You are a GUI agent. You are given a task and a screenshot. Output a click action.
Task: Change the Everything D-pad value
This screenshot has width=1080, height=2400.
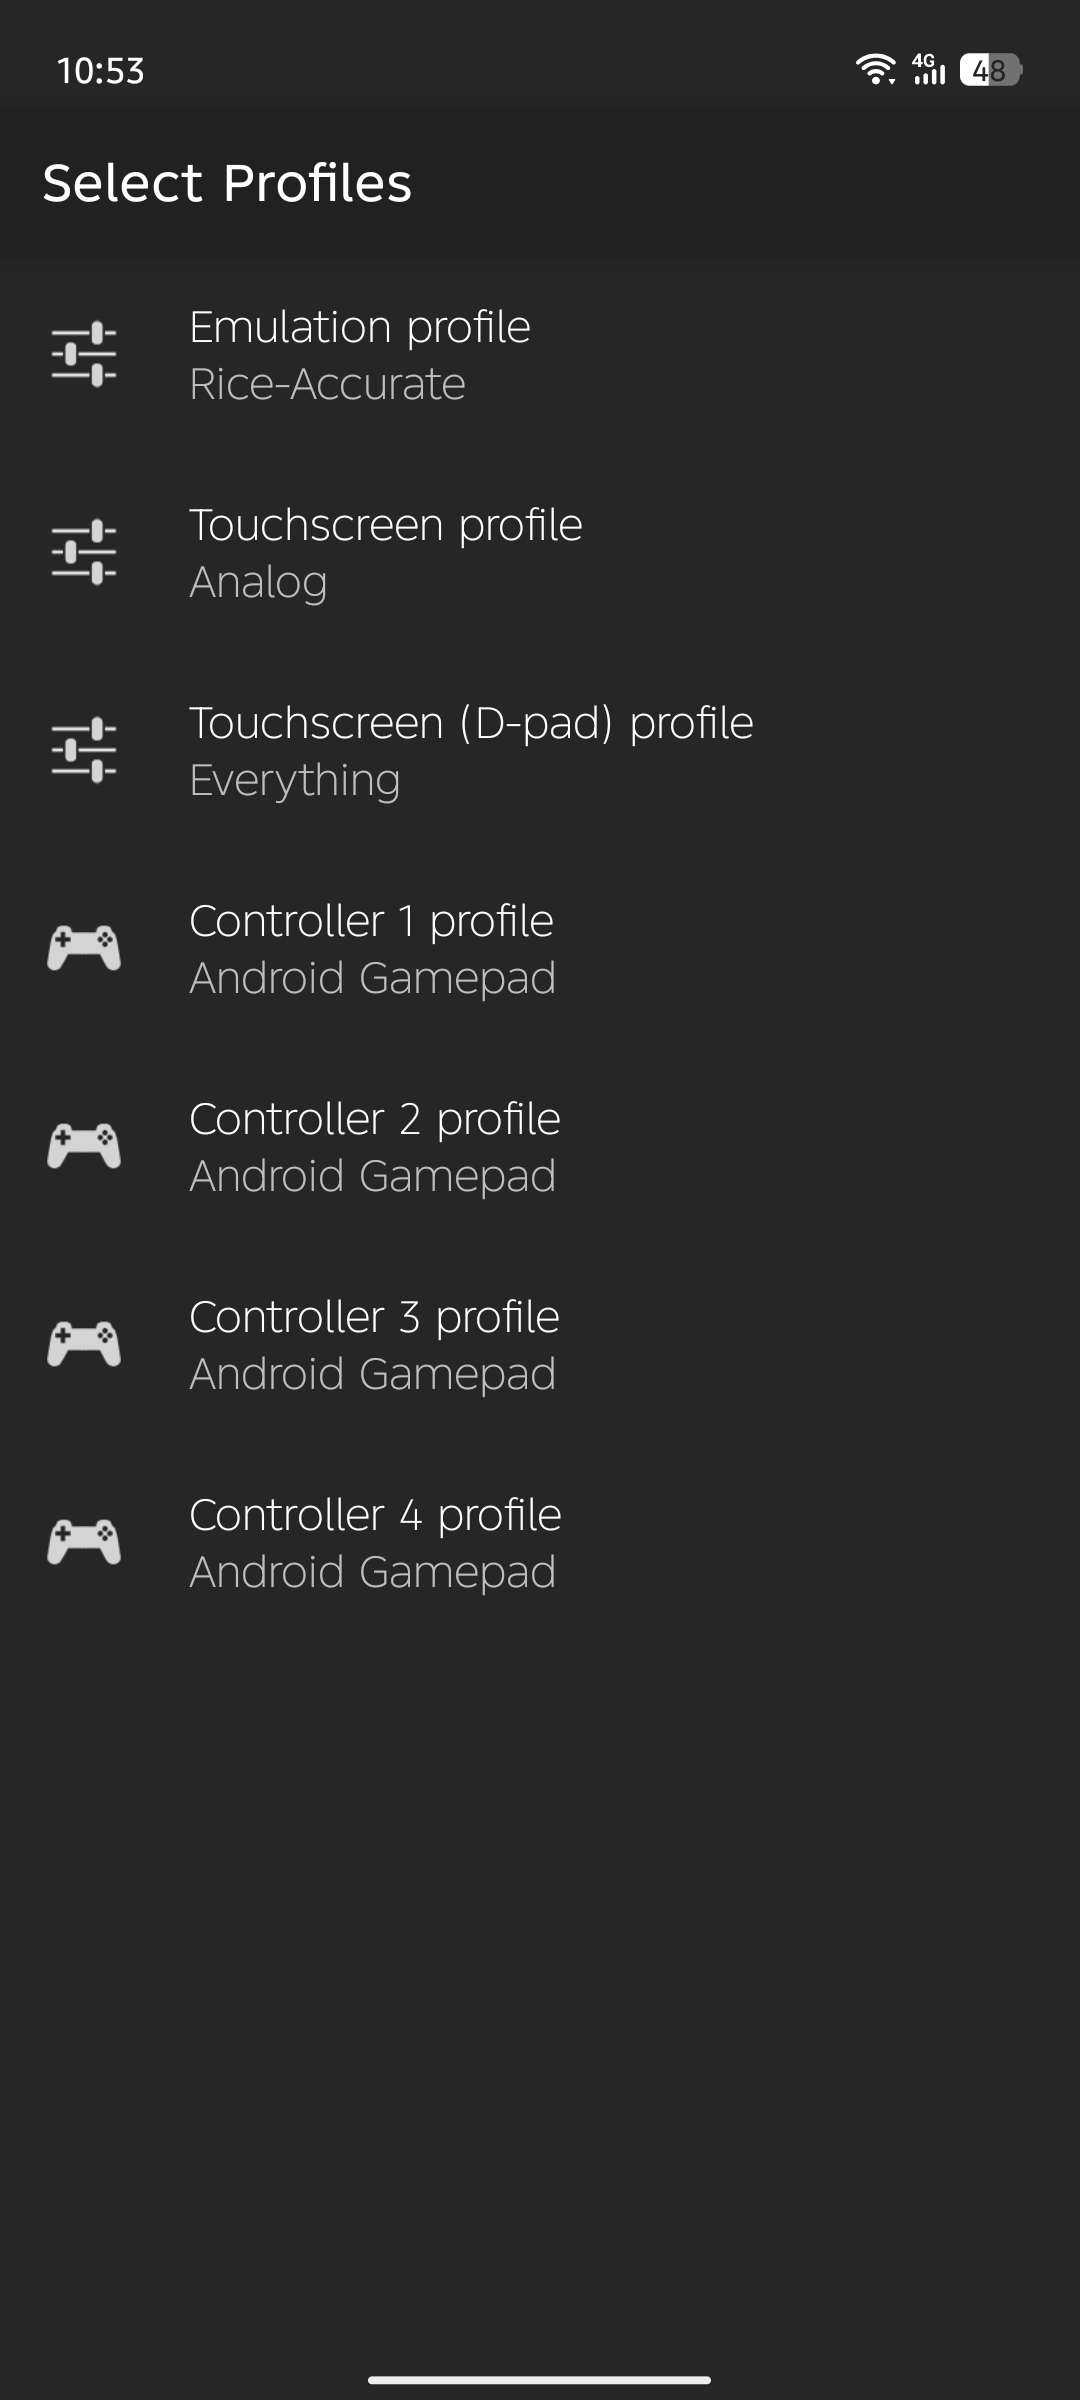[x=295, y=781]
